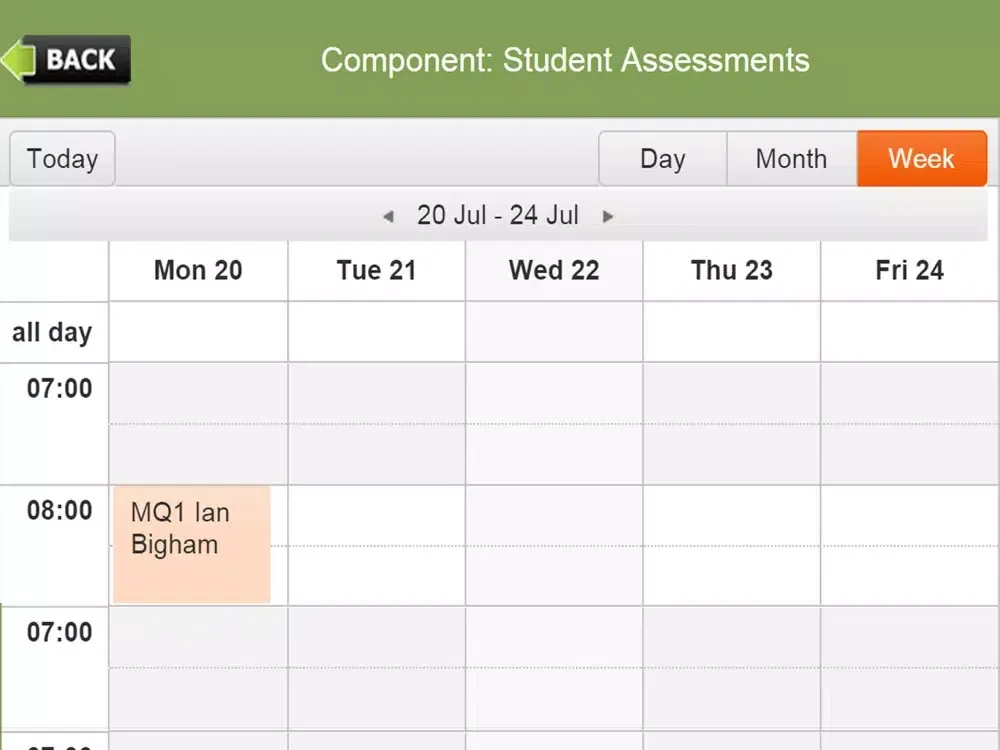Click the all day cell for Fri 24

[x=909, y=332]
